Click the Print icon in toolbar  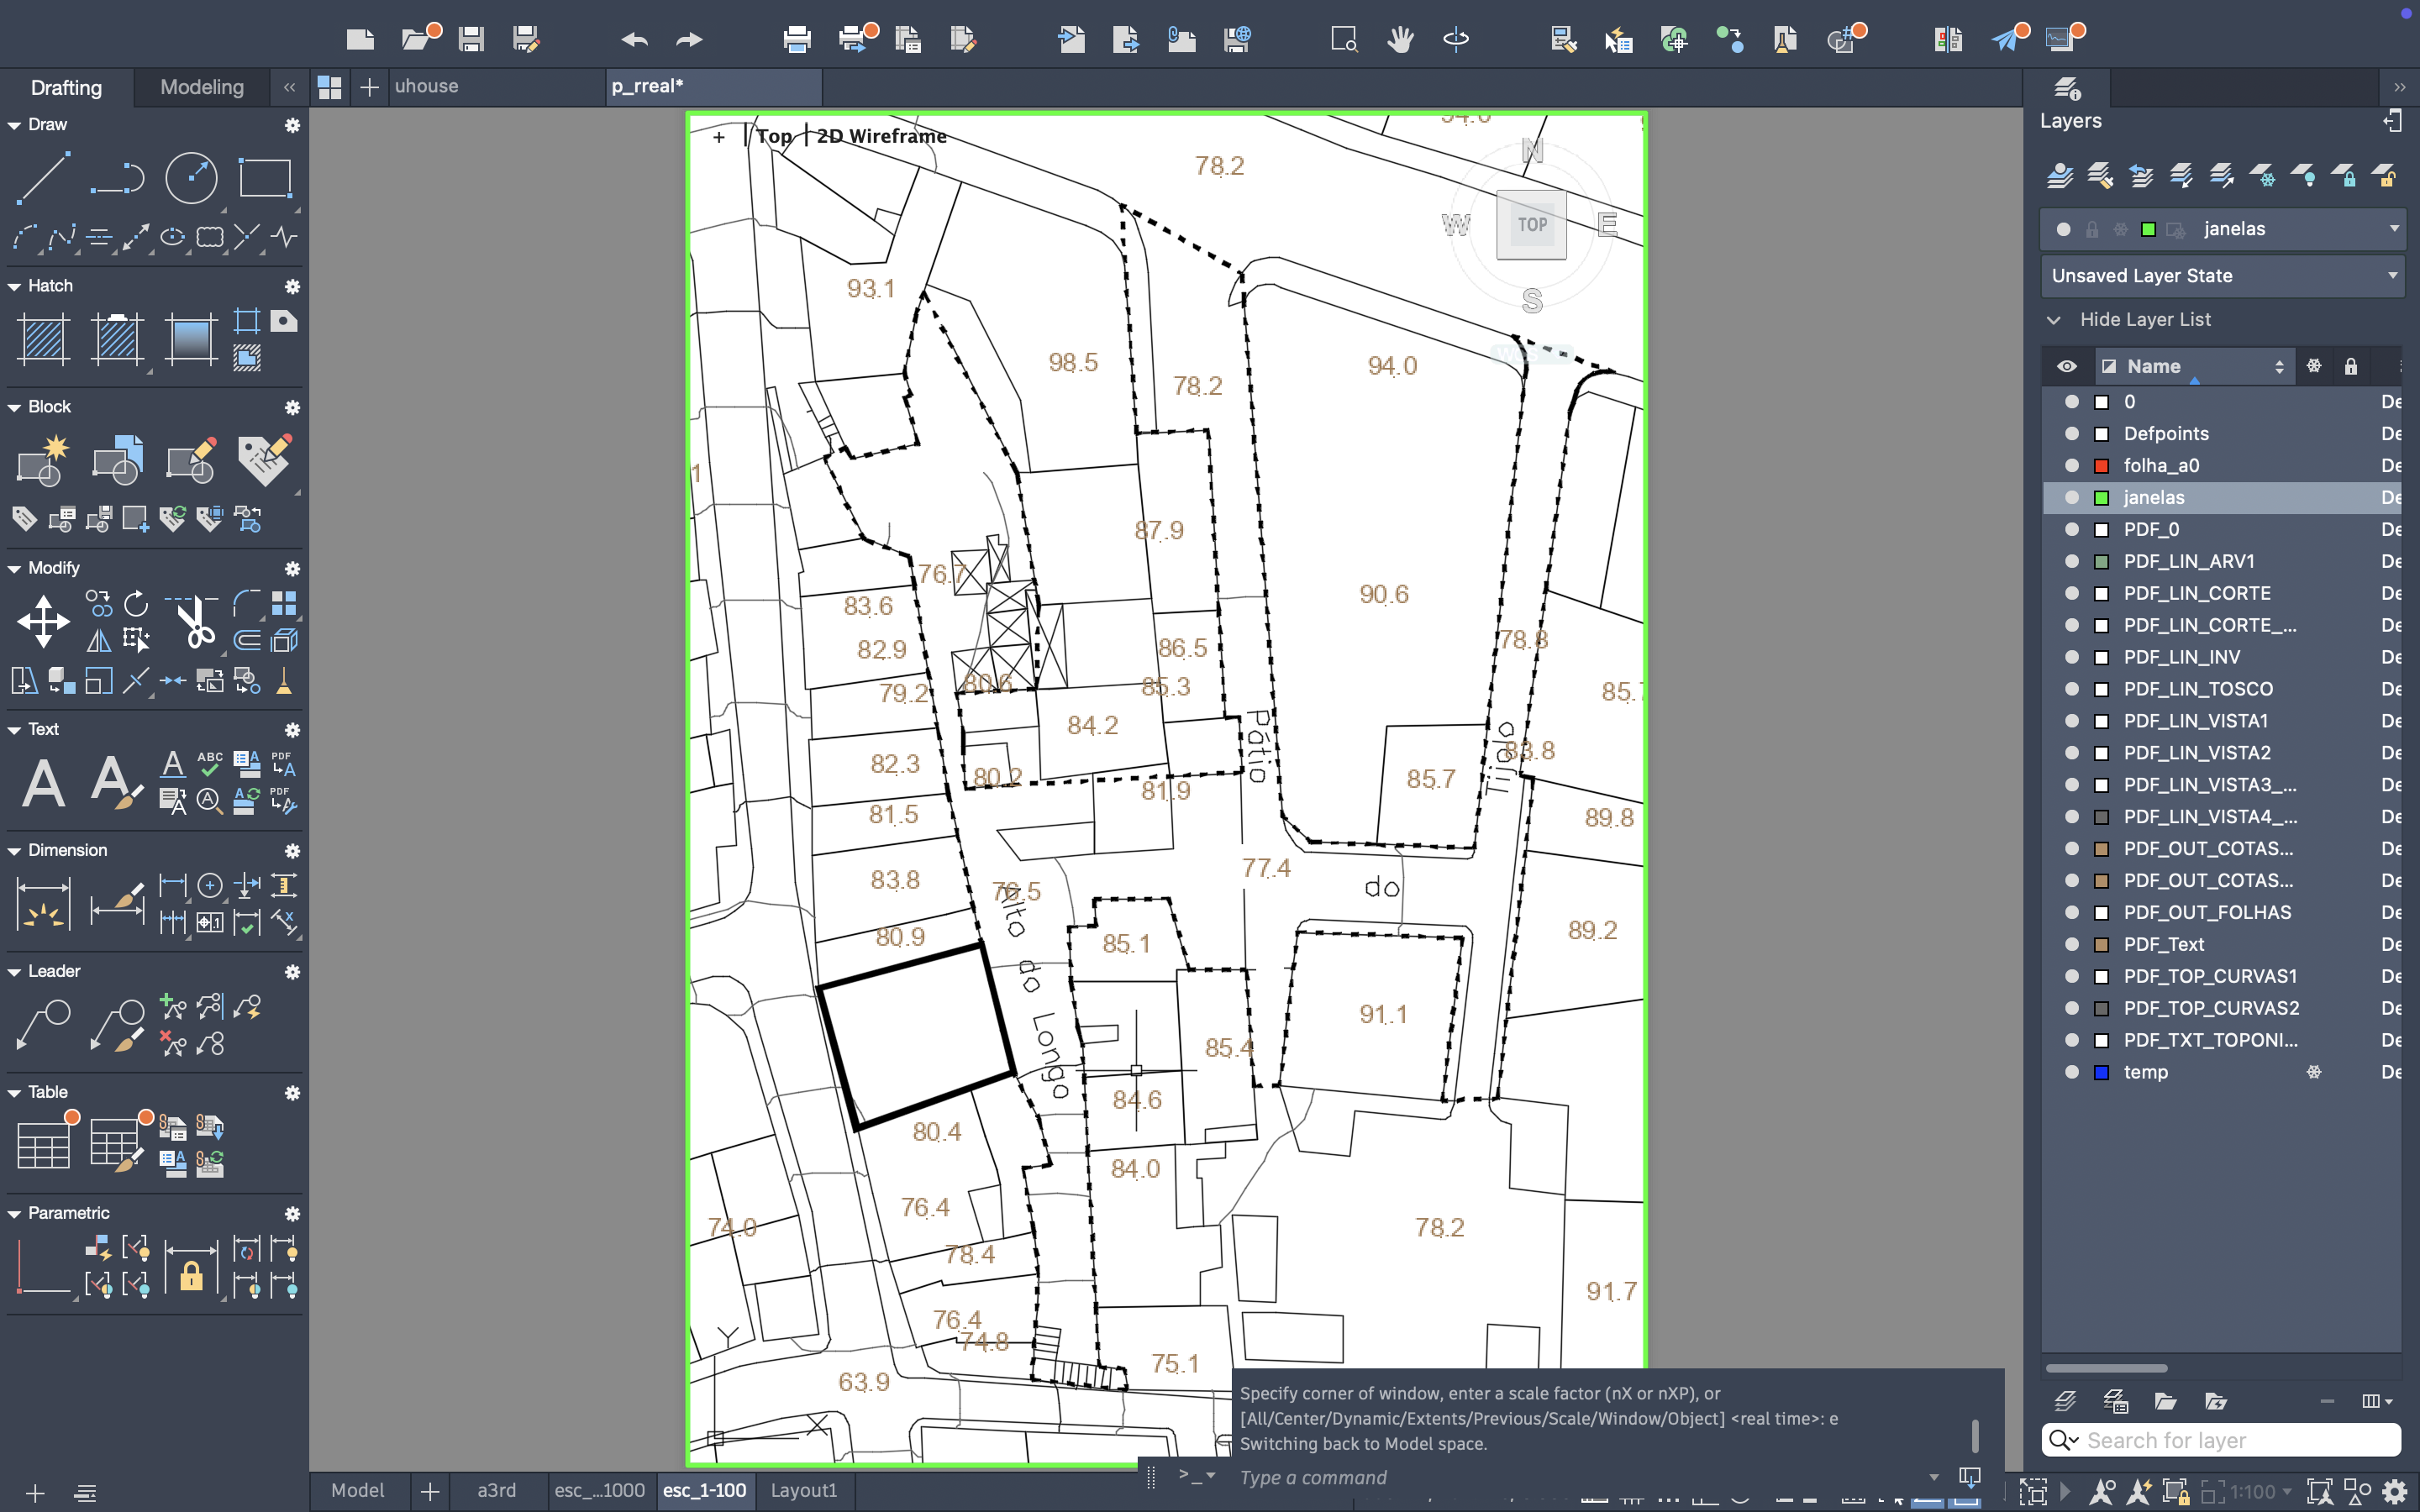tap(797, 39)
